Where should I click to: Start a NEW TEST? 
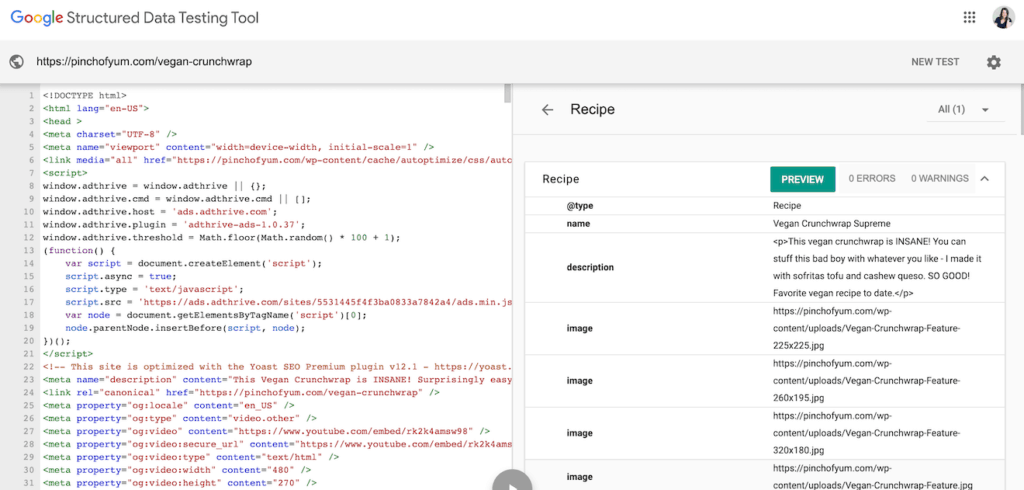point(935,62)
